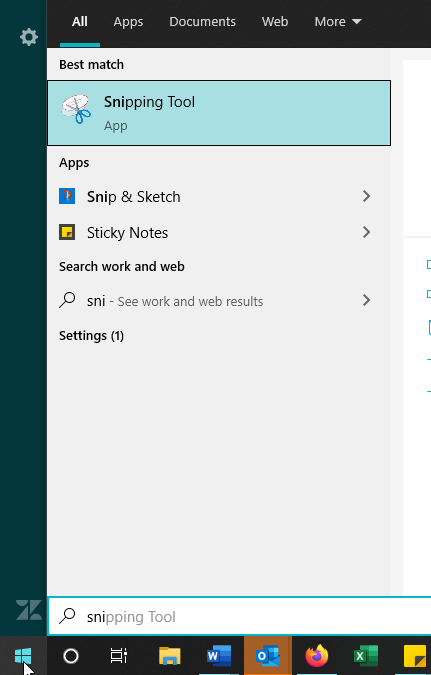431x675 pixels.
Task: Open Firefox from taskbar
Action: [317, 656]
